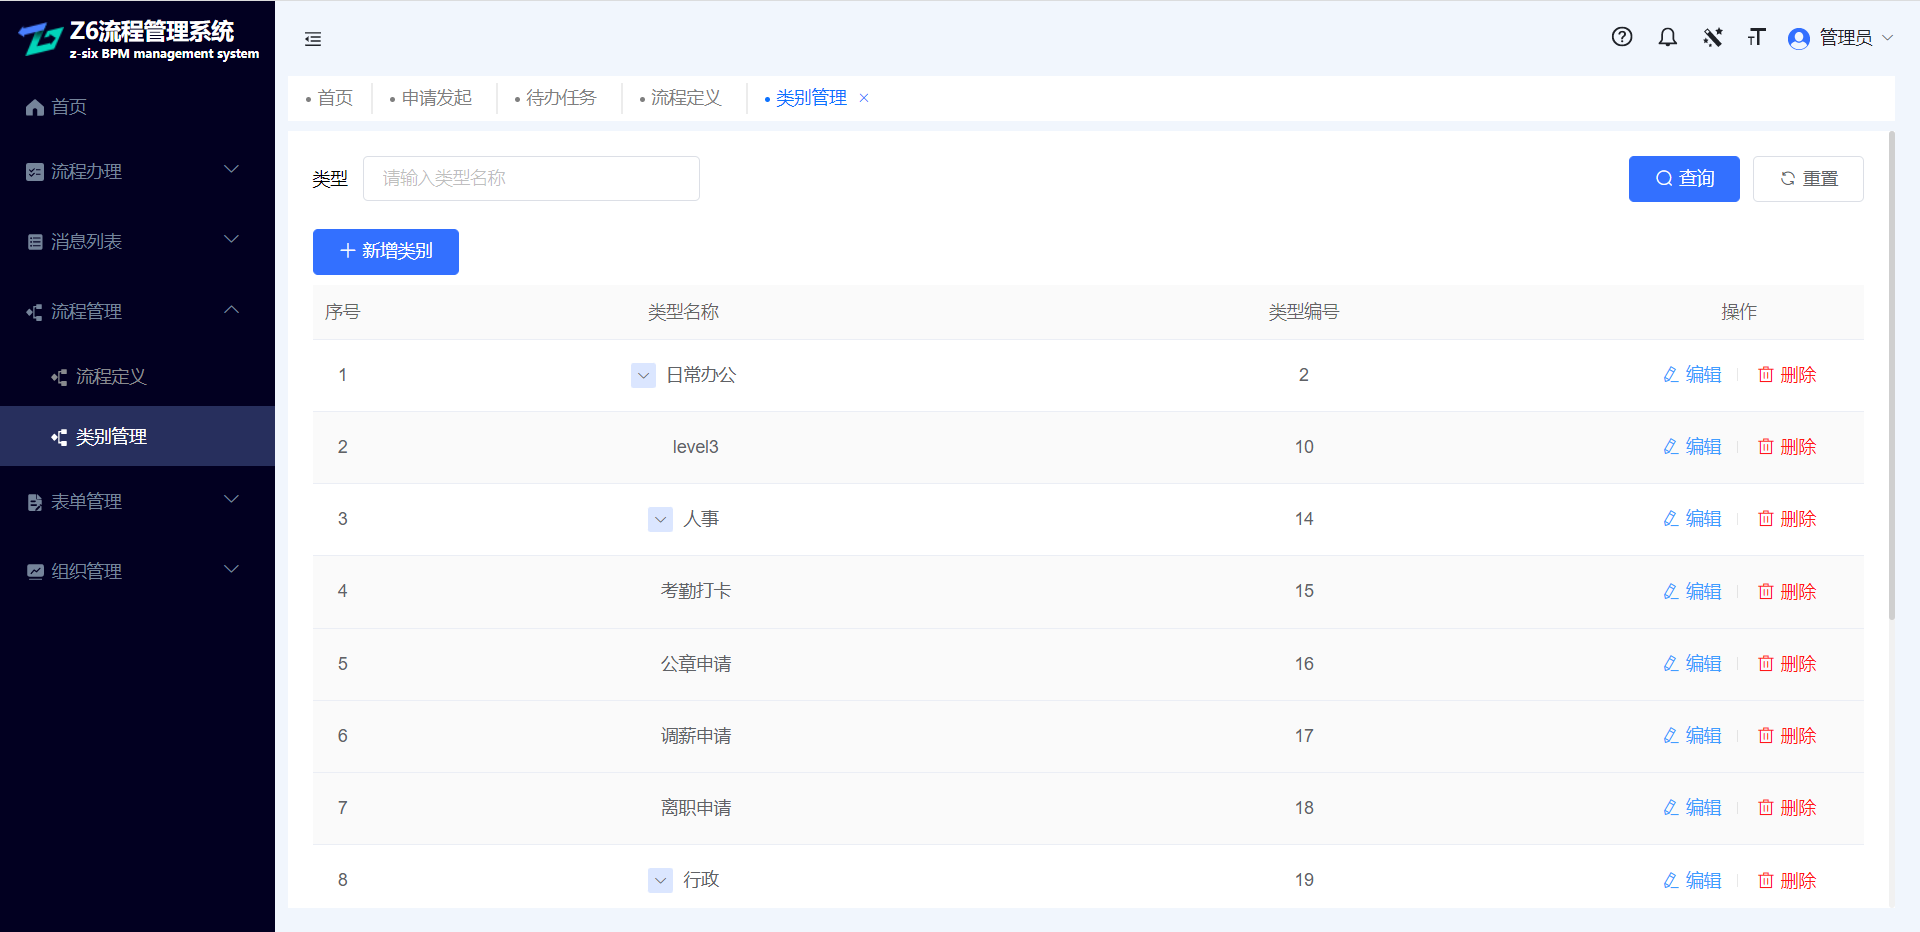This screenshot has width=1920, height=932.
Task: Click edit pencil icon for 离职申请
Action: (1670, 808)
